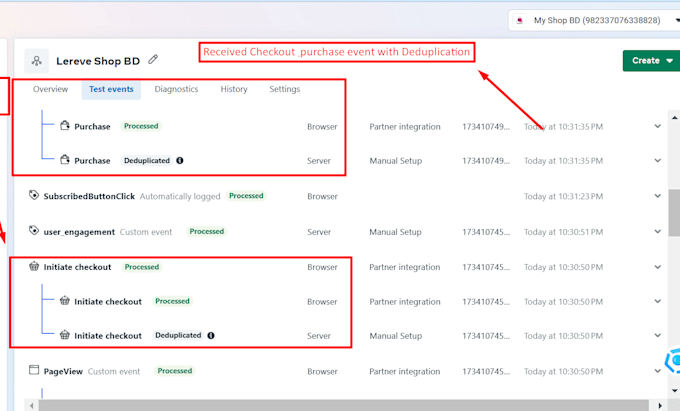Switch to the Diagnostics tab

pos(176,89)
